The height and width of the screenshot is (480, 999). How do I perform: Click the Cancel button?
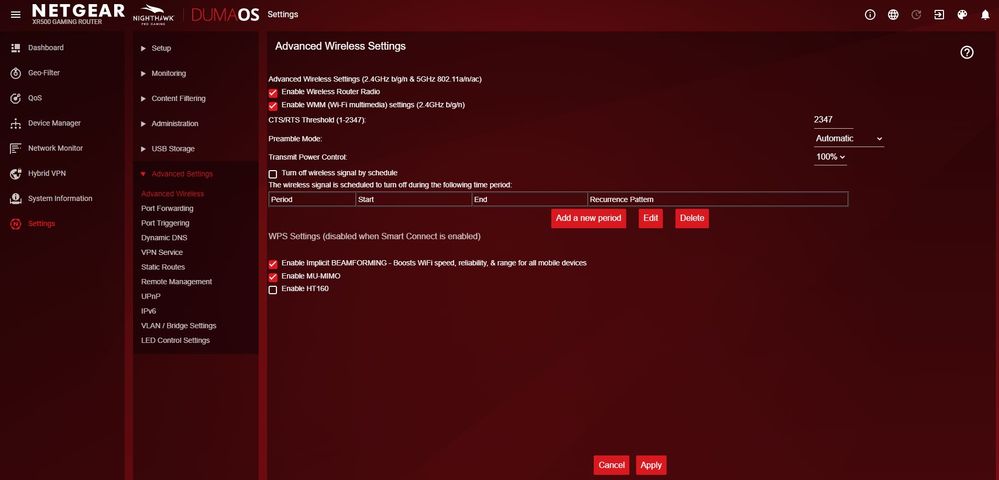pyautogui.click(x=612, y=465)
